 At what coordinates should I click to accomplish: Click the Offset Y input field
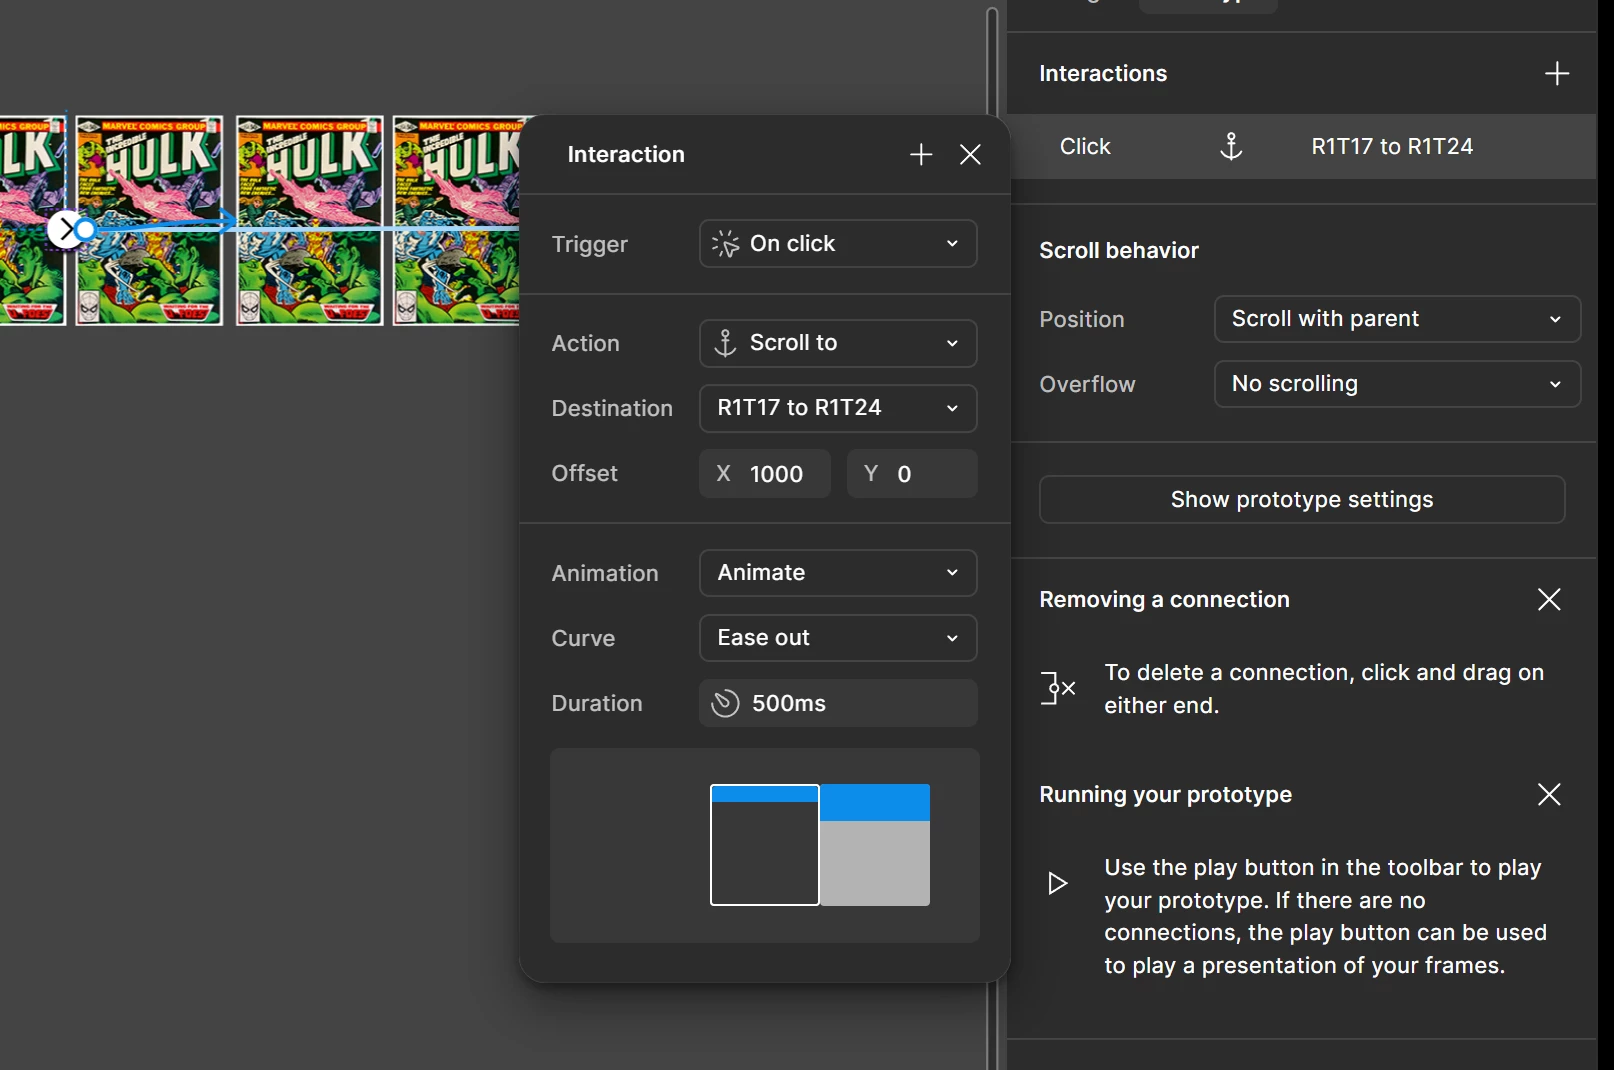(912, 474)
